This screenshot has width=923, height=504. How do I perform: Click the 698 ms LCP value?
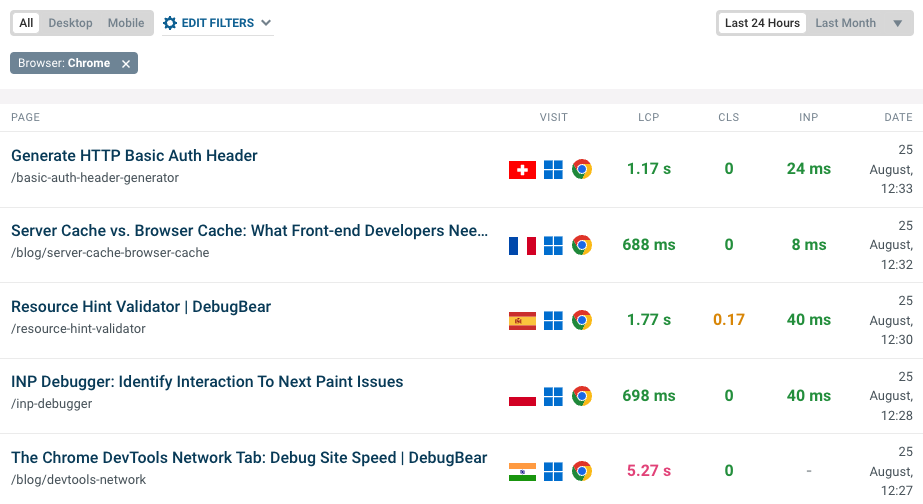649,396
